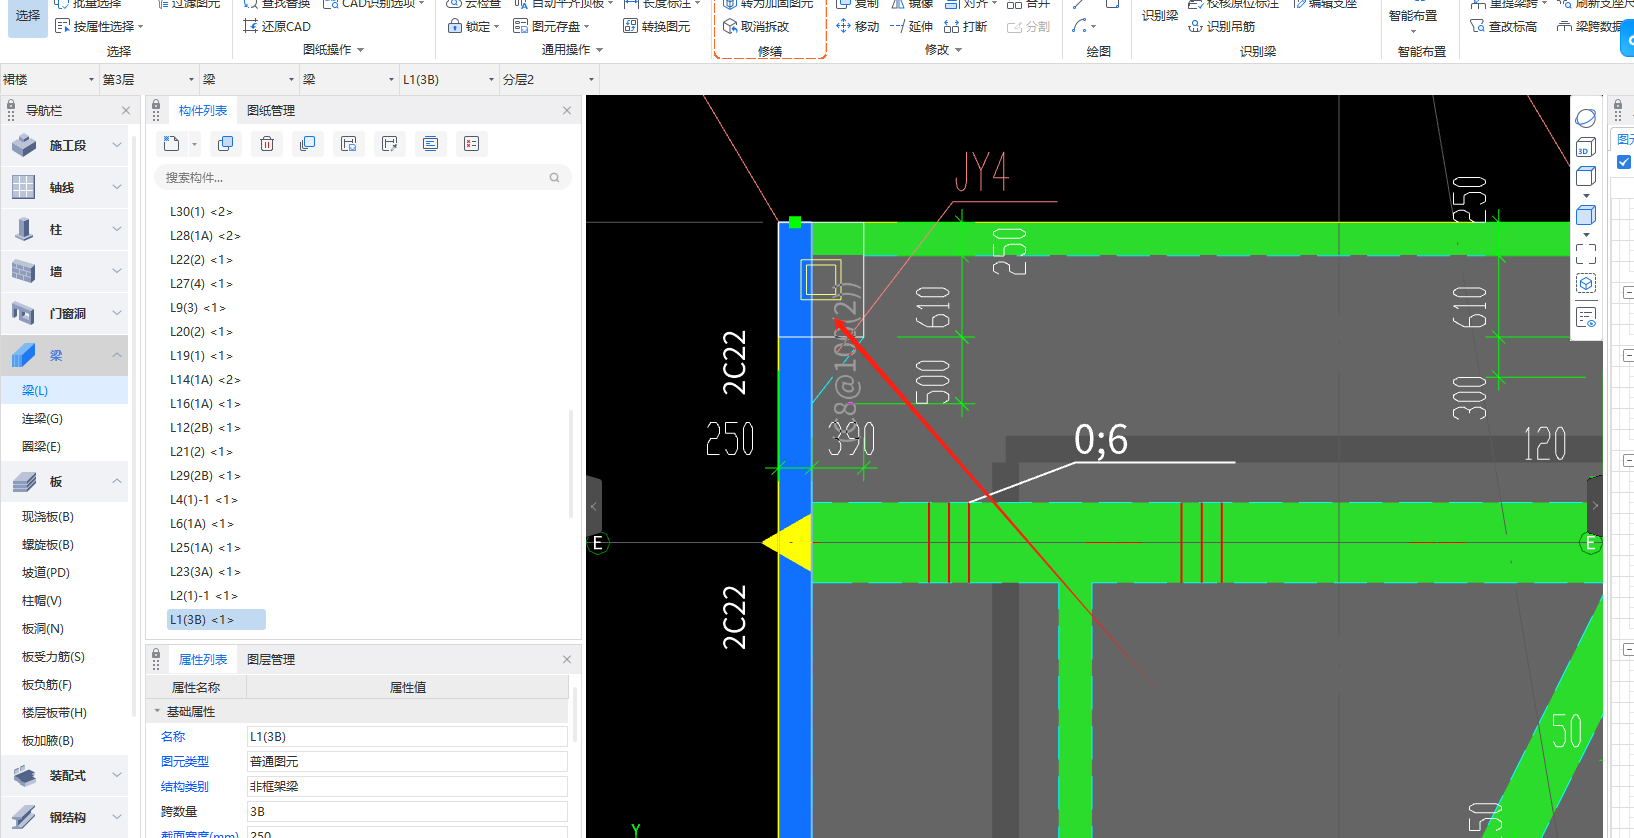Screen dimensions: 1634x838
Task: Click the 智能布置 button
Action: [x=1413, y=16]
